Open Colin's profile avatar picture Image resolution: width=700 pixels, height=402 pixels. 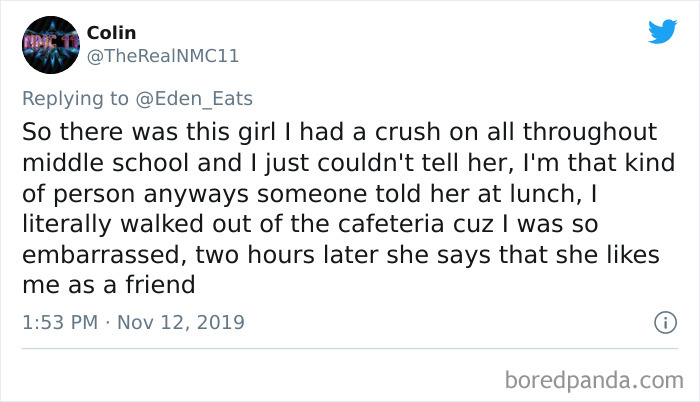(49, 45)
